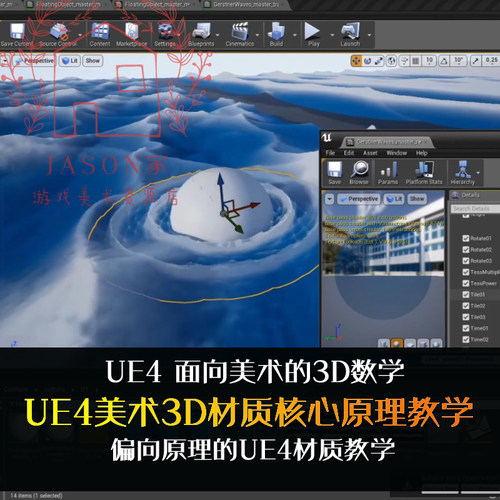Uncheck the Rotate01 parameter checkbox

(466, 238)
